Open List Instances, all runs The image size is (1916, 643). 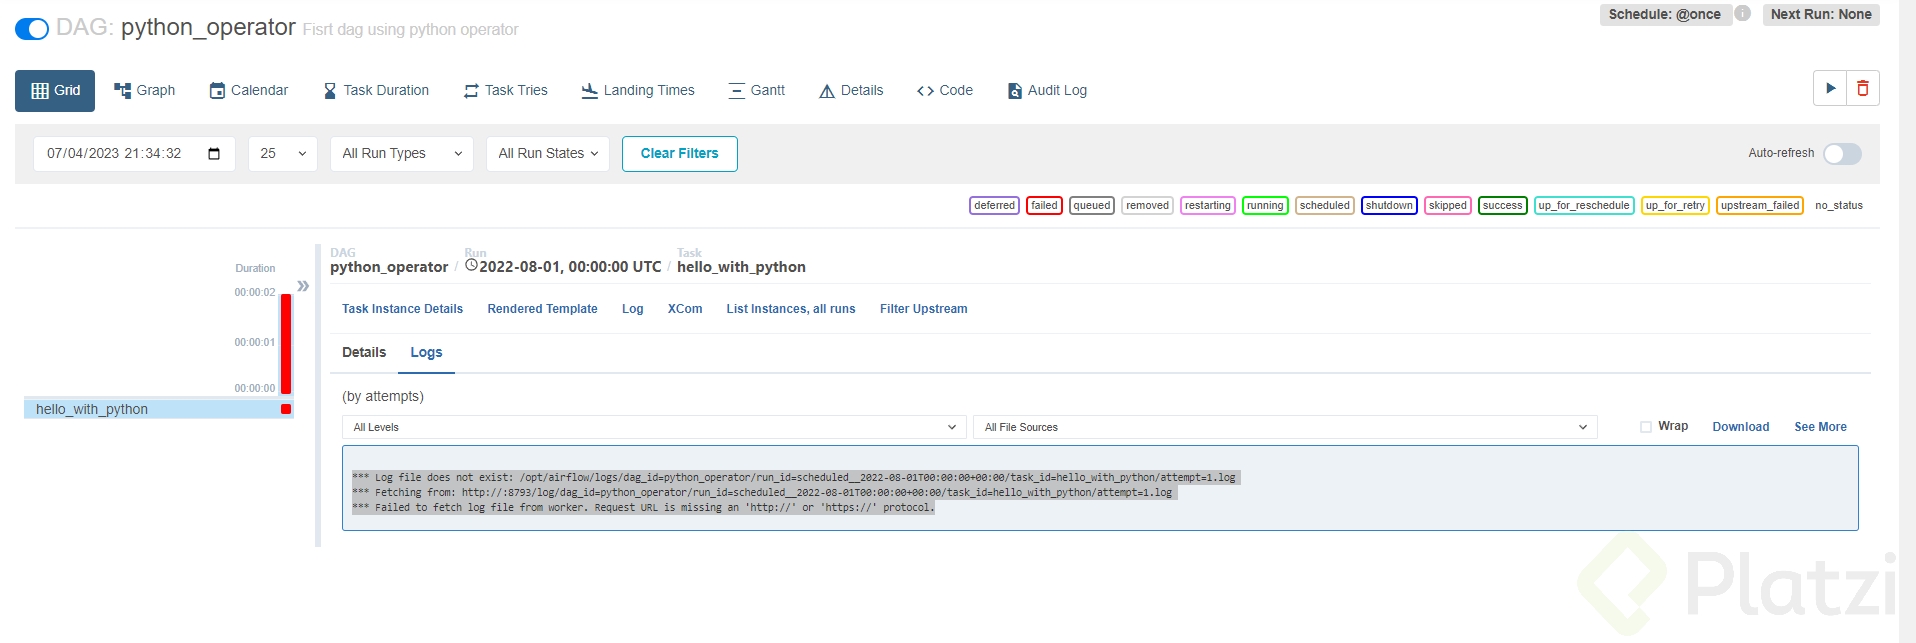[x=791, y=309]
